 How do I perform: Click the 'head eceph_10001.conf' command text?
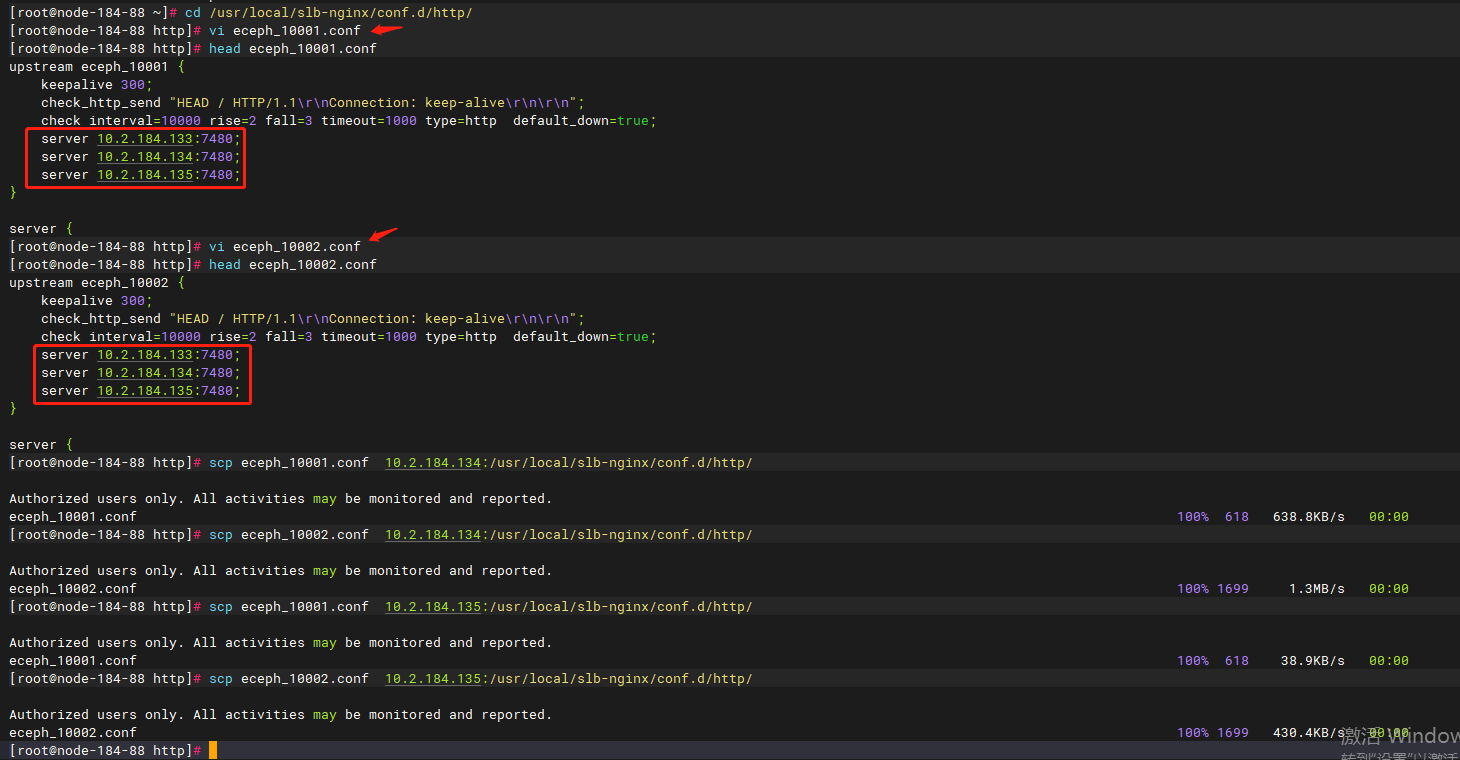[x=293, y=48]
